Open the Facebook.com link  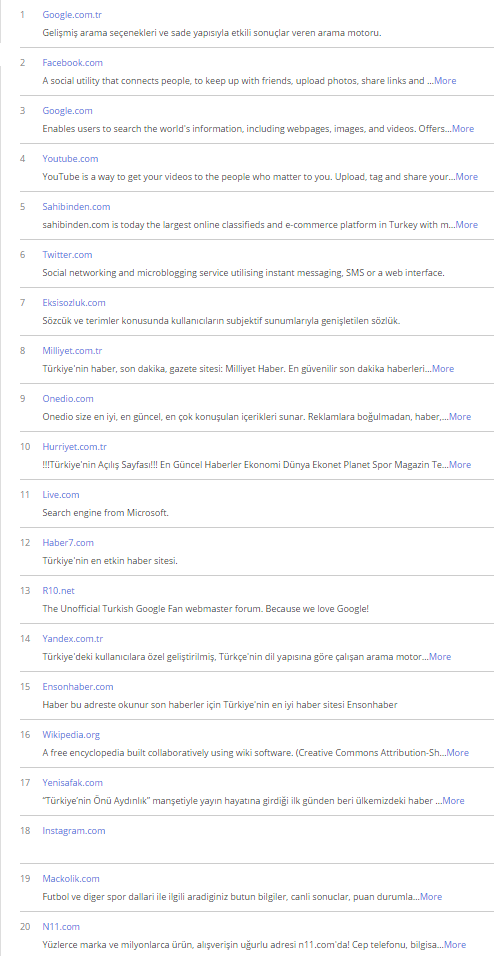pos(72,63)
